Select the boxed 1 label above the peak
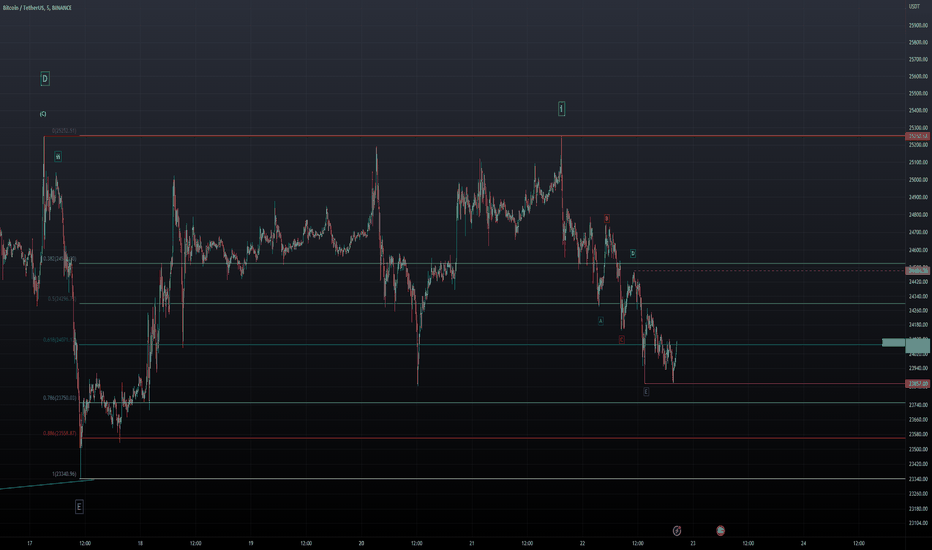This screenshot has height=550, width=932. [x=561, y=109]
